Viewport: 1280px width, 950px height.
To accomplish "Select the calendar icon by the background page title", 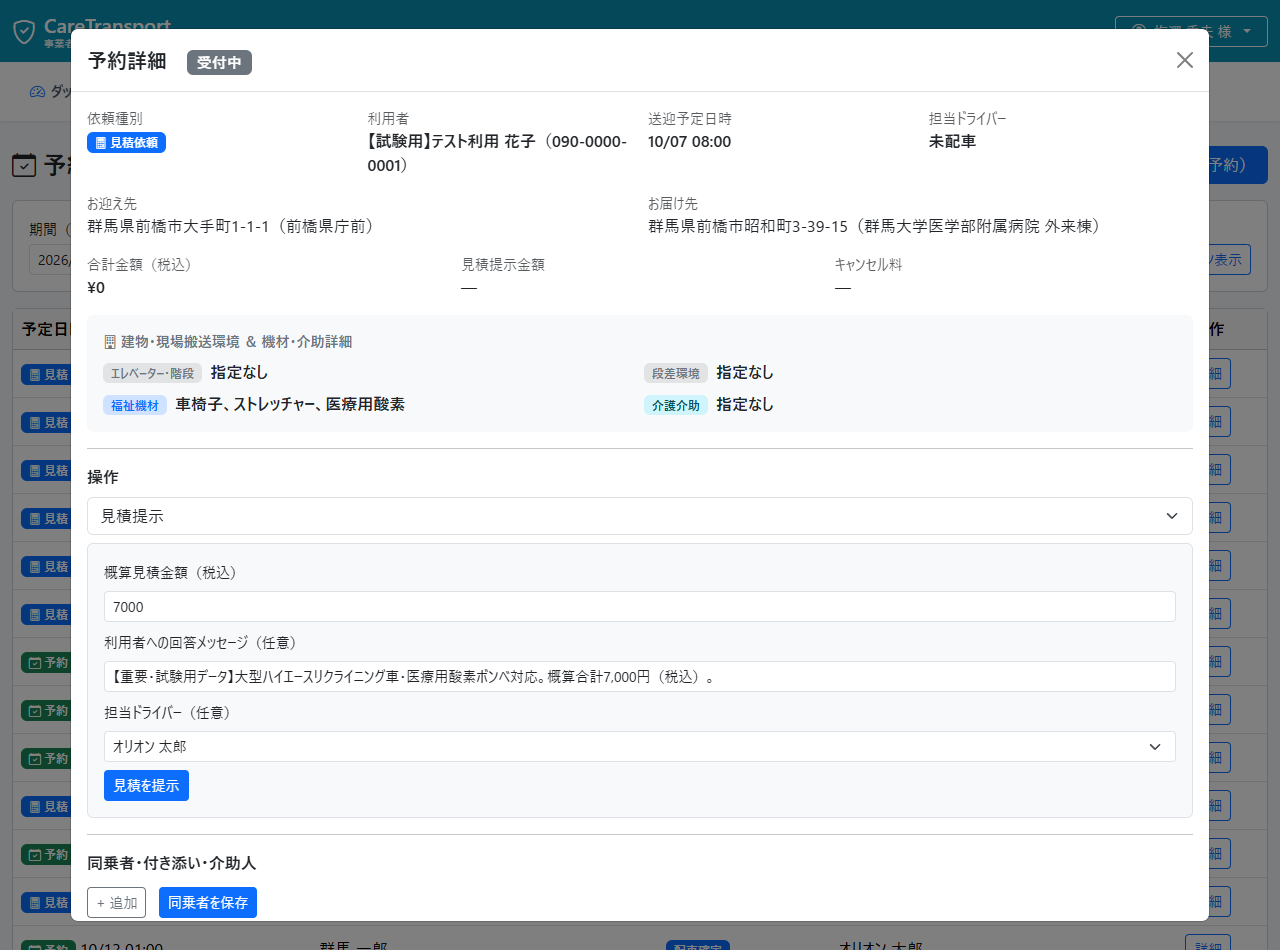I will pyautogui.click(x=24, y=165).
